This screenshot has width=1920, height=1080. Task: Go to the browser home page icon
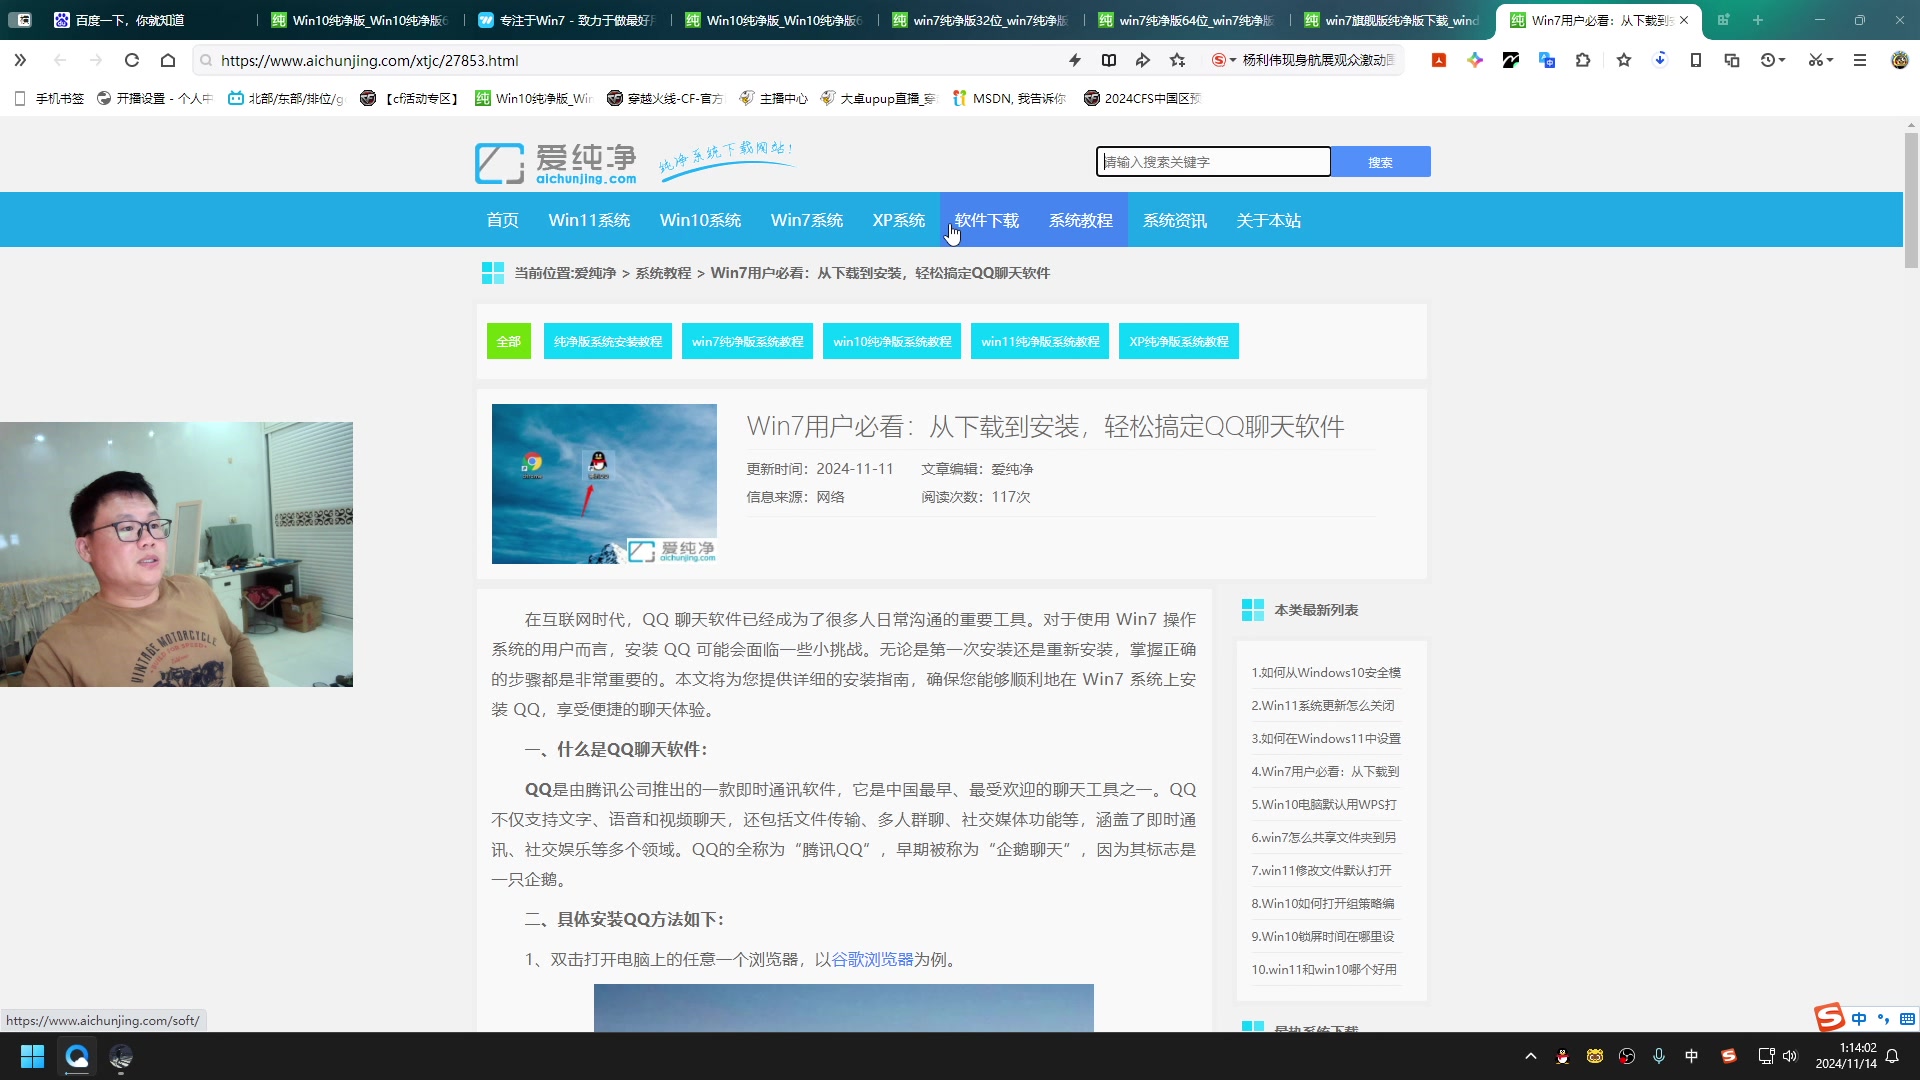[x=168, y=60]
